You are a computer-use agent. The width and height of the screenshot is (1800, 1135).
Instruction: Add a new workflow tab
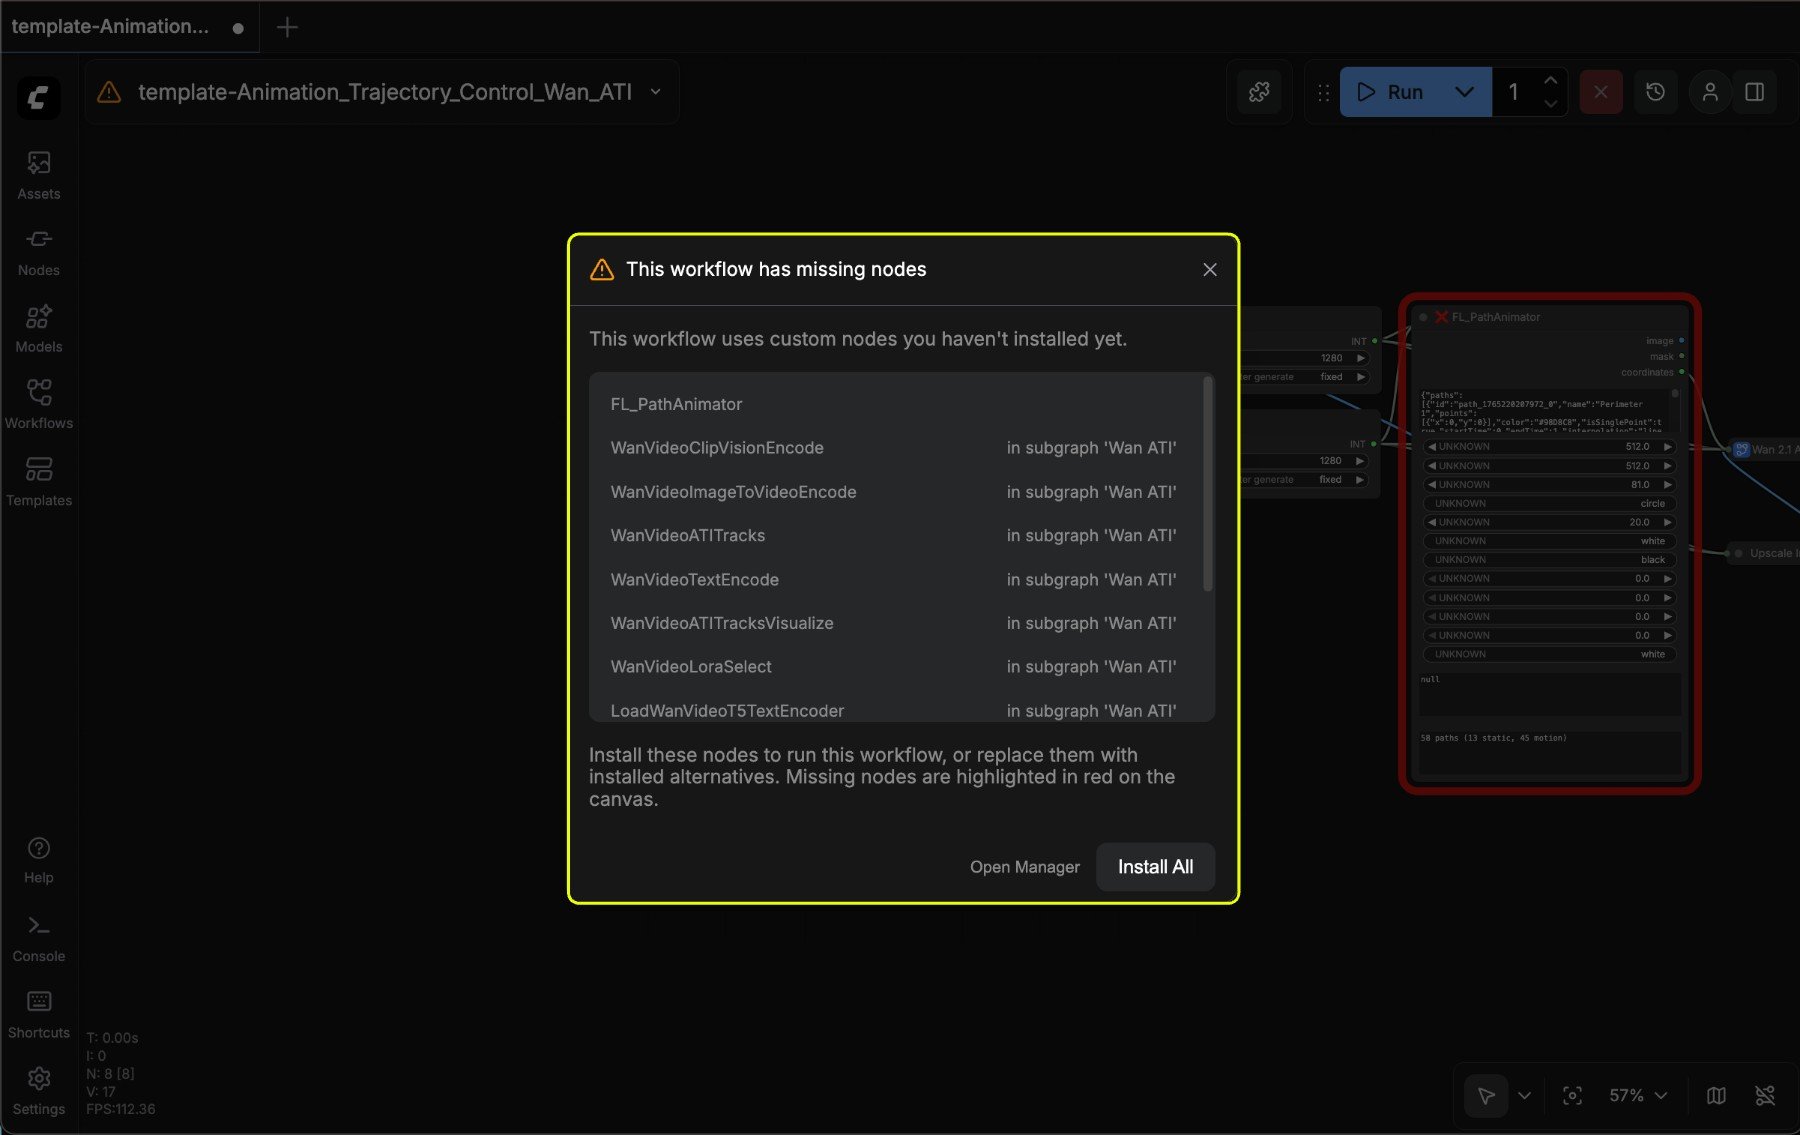(x=287, y=27)
